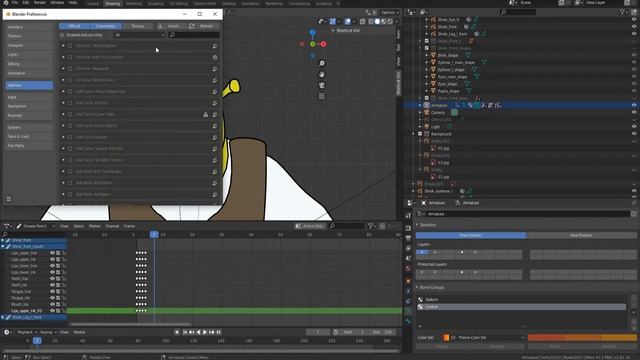Screen dimensions: 640x360
Task: Select the Pose Position button
Action: click(x=471, y=236)
